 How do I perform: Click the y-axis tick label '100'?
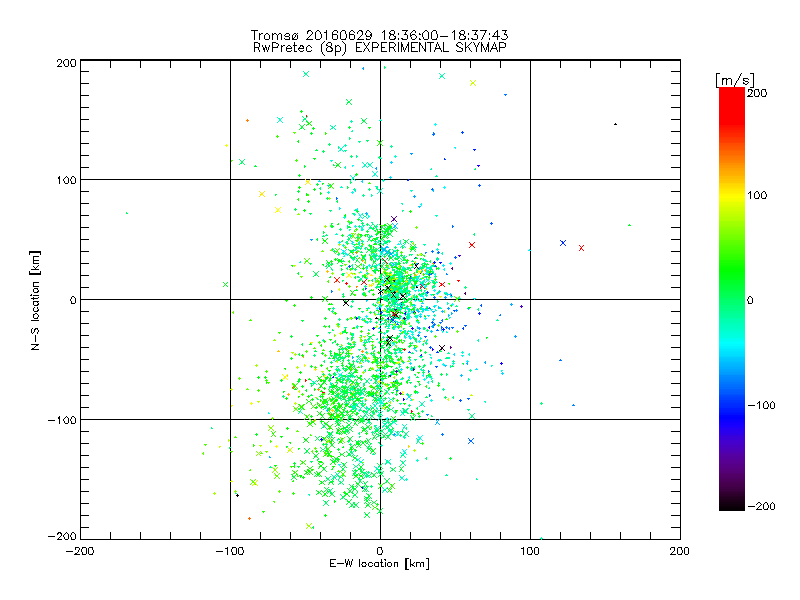(66, 180)
